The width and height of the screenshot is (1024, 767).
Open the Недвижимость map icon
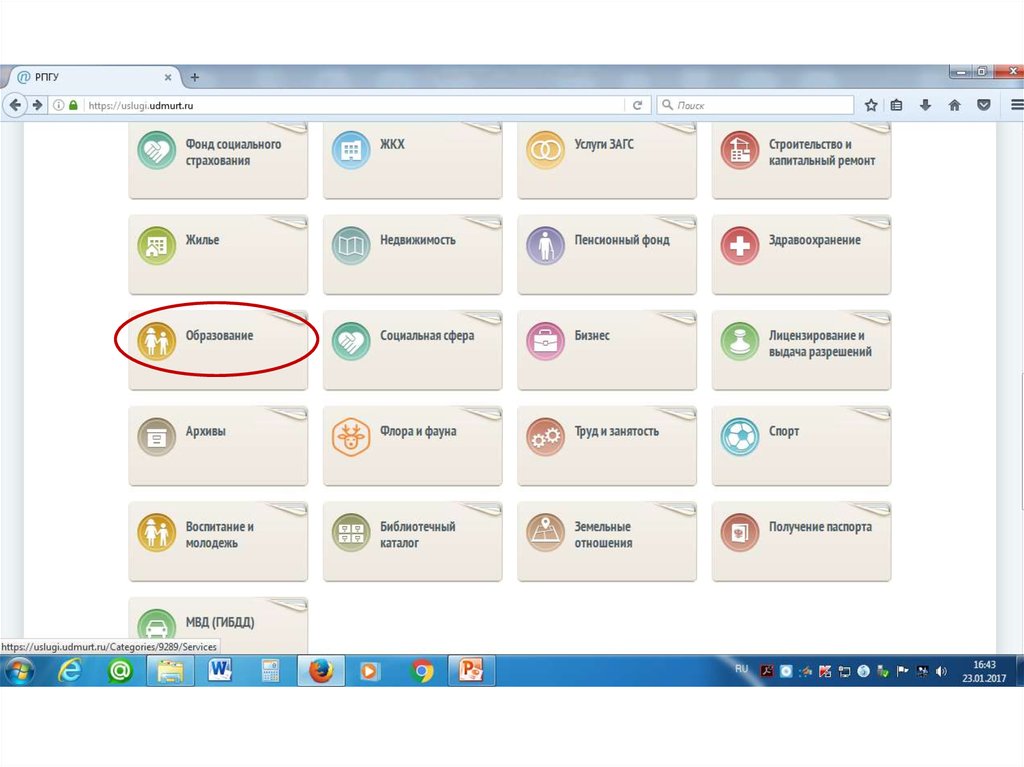point(351,246)
